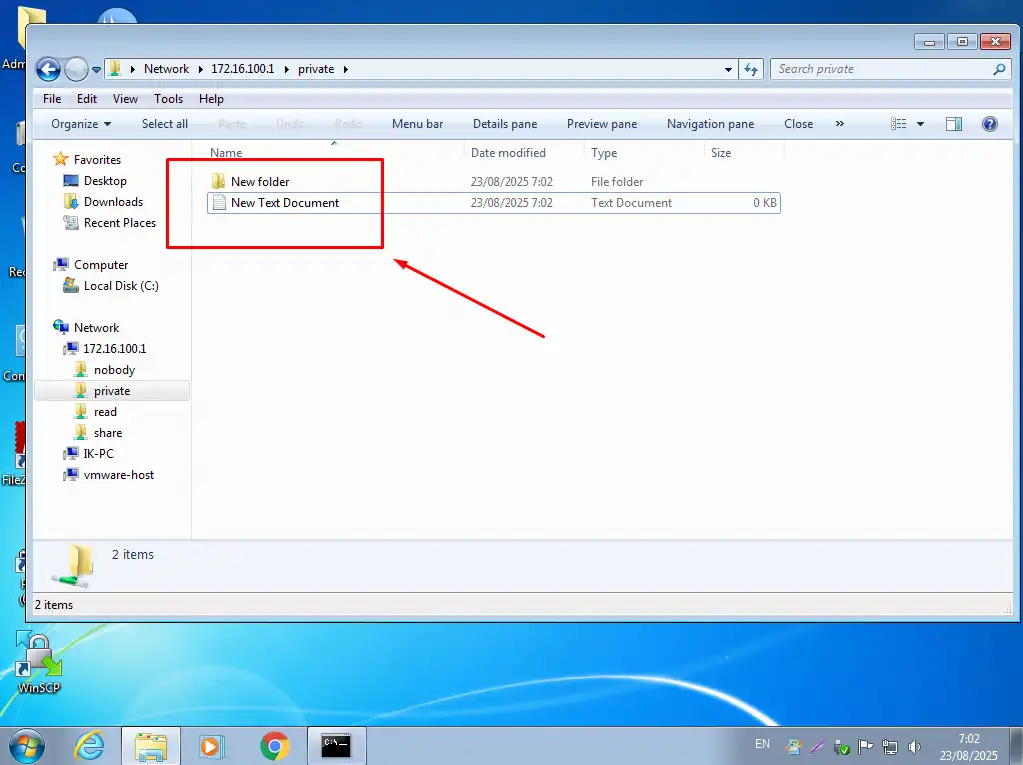Viewport: 1023px width, 765px height.
Task: Click the Windows Start orb
Action: tap(27, 745)
